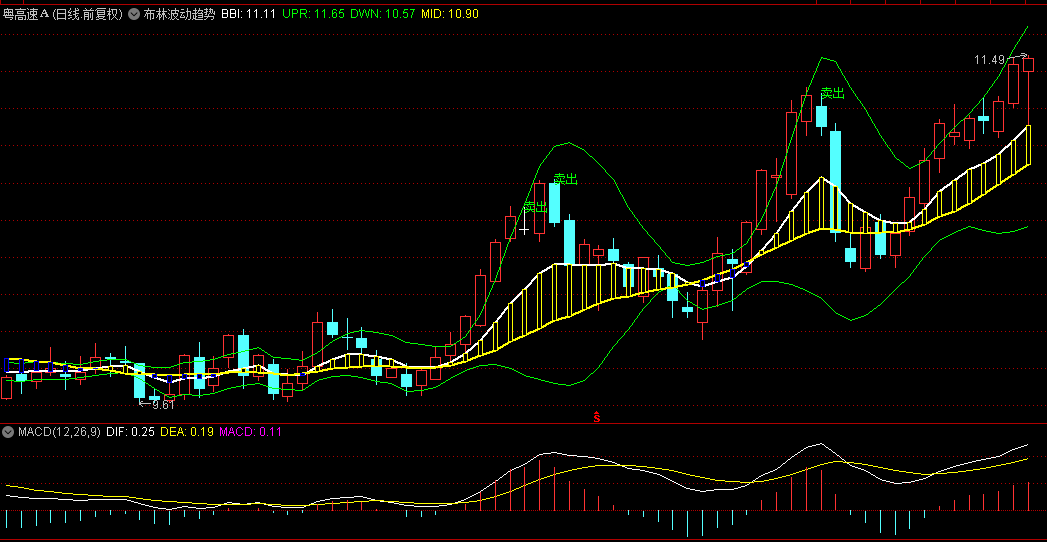Screen dimensions: 1047x542
Task: Click the red S marker on the time axis
Action: click(597, 418)
